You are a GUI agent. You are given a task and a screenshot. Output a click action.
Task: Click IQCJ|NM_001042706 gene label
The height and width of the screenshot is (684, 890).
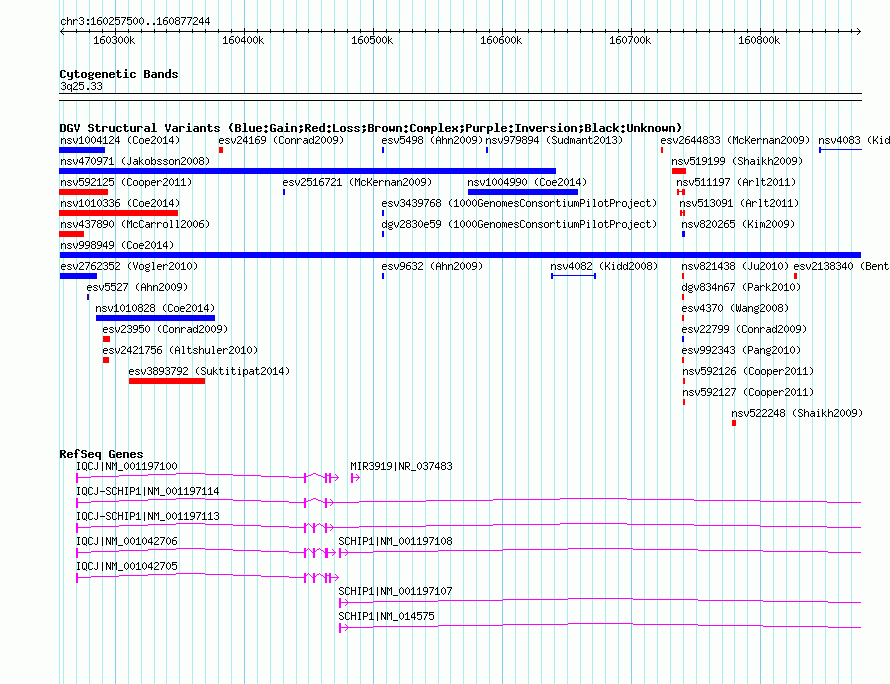[x=127, y=541]
